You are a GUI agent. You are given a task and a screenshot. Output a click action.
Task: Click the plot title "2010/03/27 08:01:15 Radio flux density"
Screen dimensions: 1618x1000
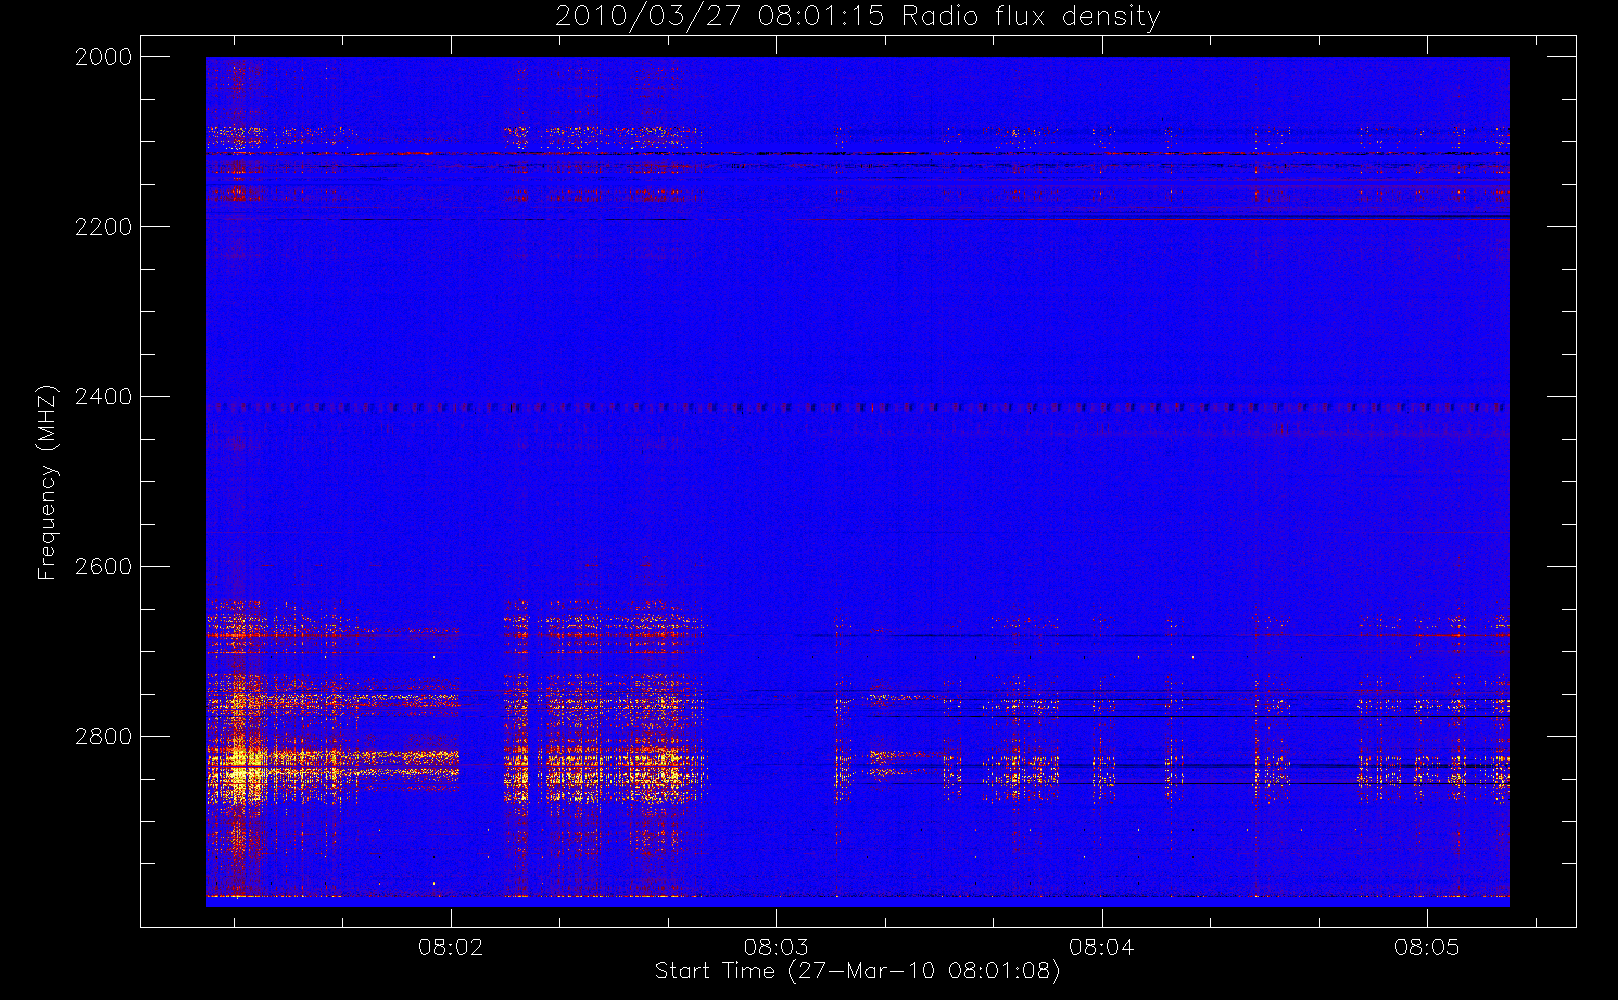(x=858, y=16)
